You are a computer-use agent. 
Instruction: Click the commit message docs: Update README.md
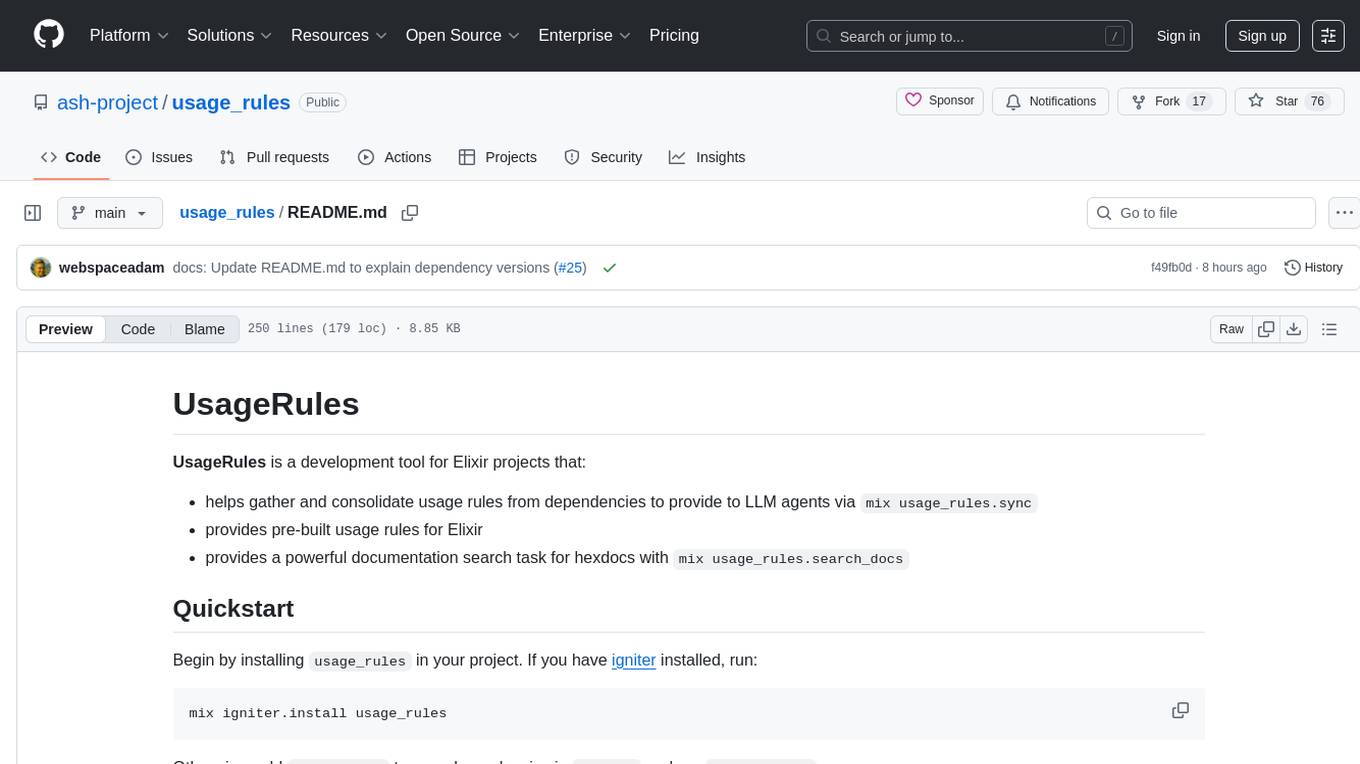[x=363, y=268]
